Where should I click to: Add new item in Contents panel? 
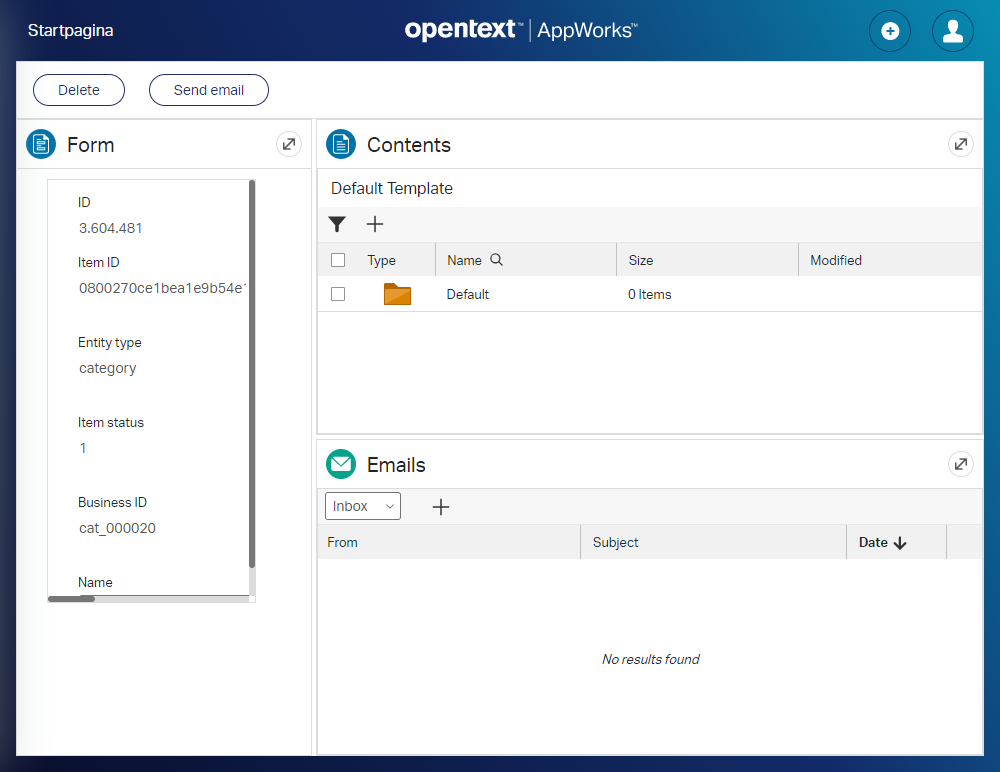[x=375, y=225]
